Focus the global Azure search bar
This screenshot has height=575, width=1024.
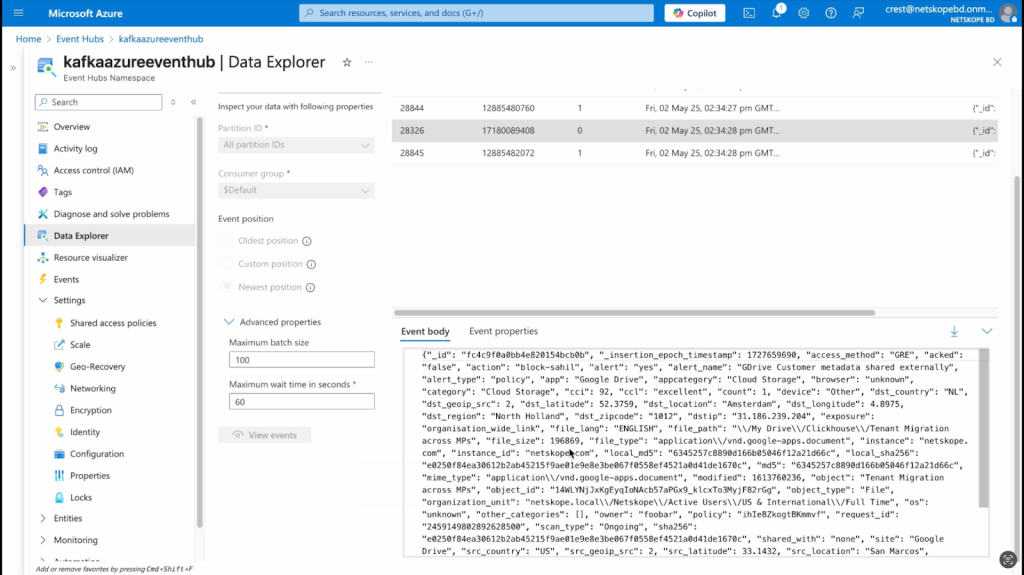click(476, 13)
